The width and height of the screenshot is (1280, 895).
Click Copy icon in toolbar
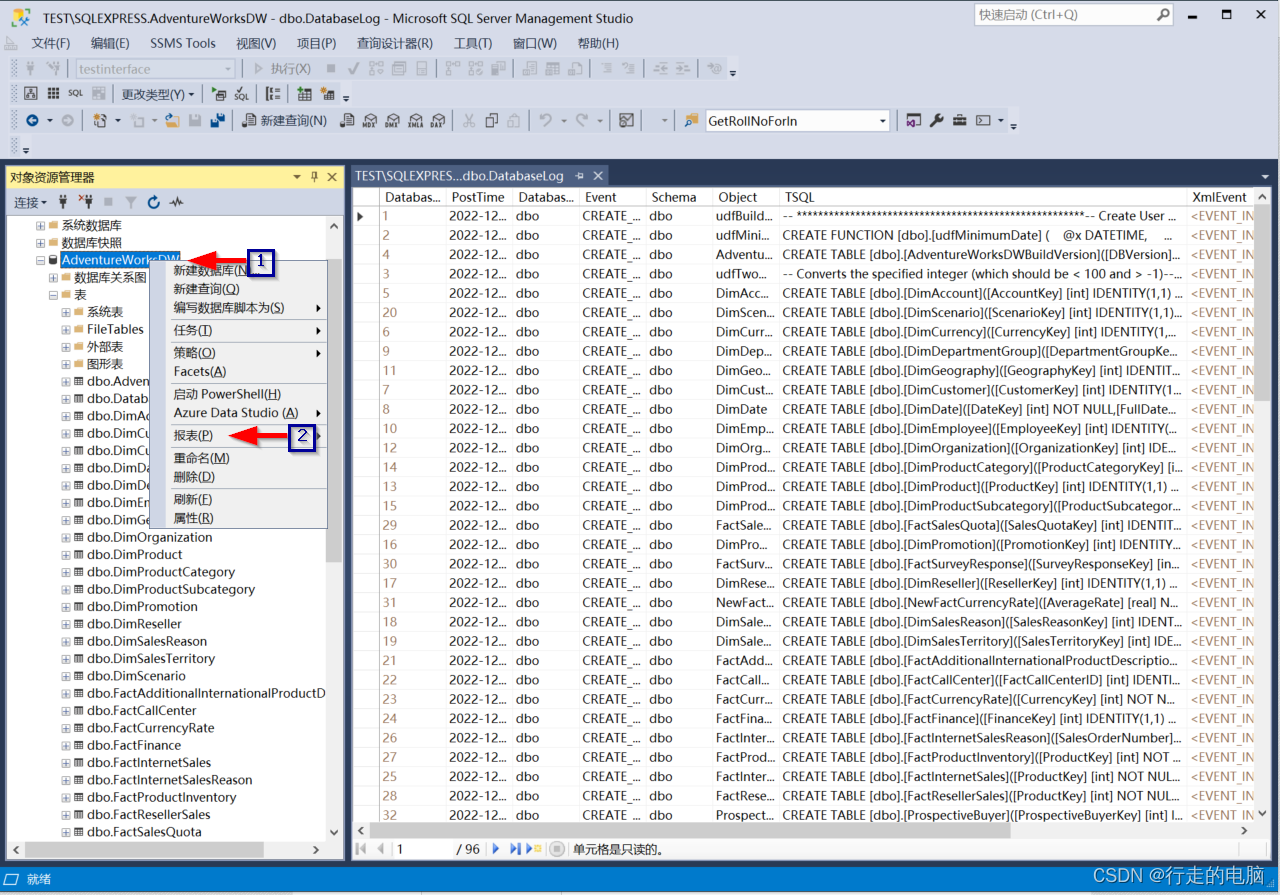click(491, 120)
